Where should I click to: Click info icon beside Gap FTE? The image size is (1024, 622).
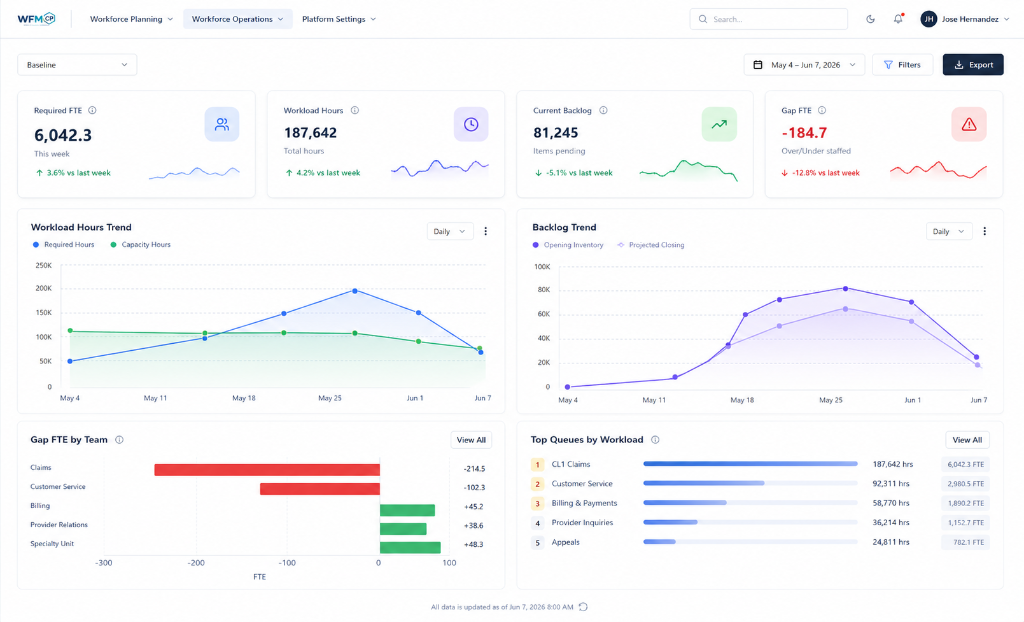click(x=822, y=110)
